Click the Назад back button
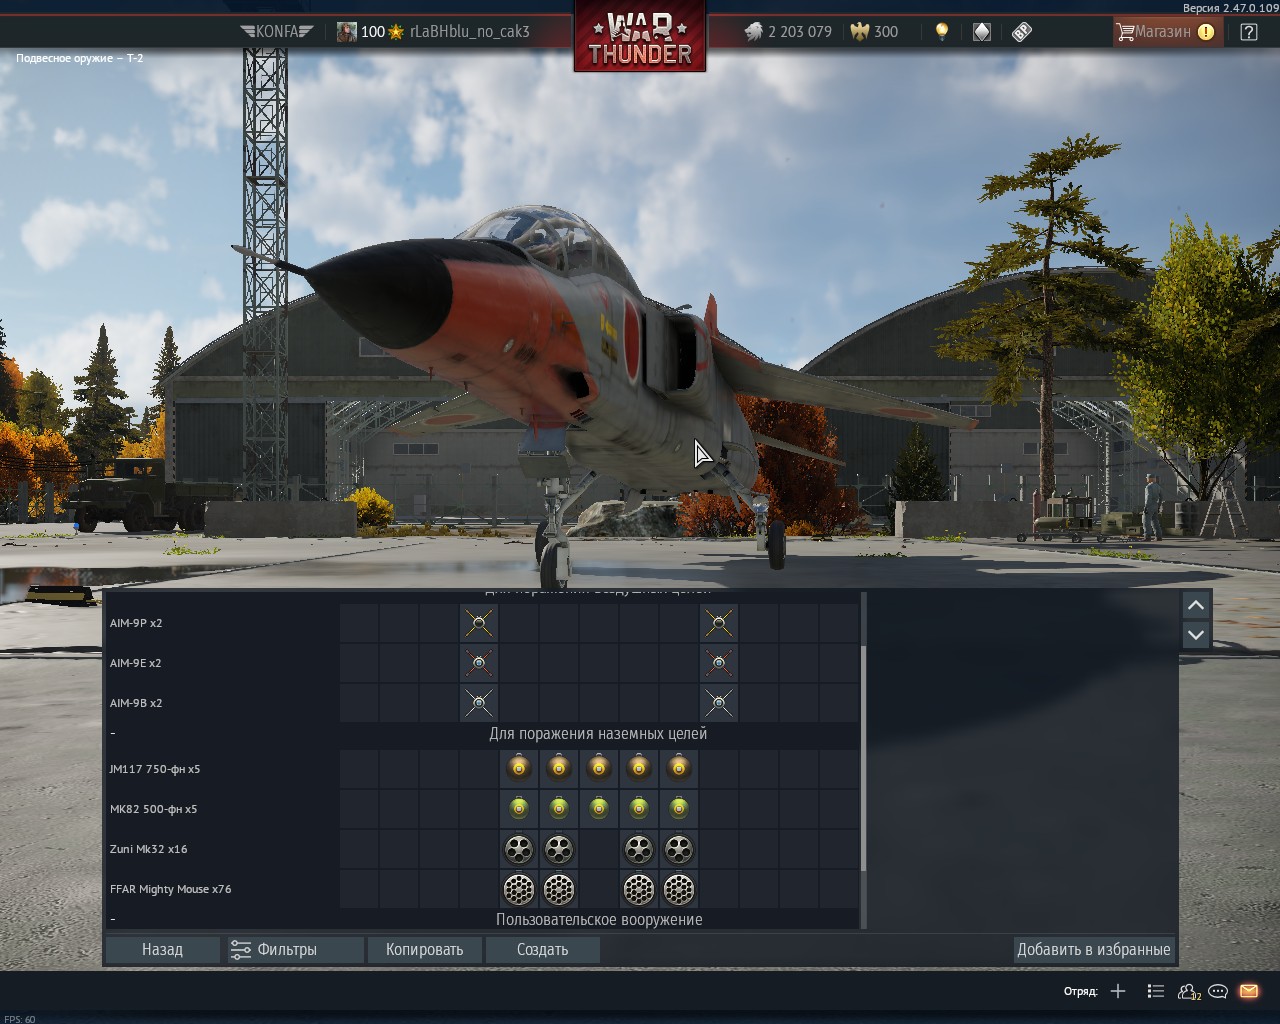This screenshot has height=1024, width=1280. 162,949
